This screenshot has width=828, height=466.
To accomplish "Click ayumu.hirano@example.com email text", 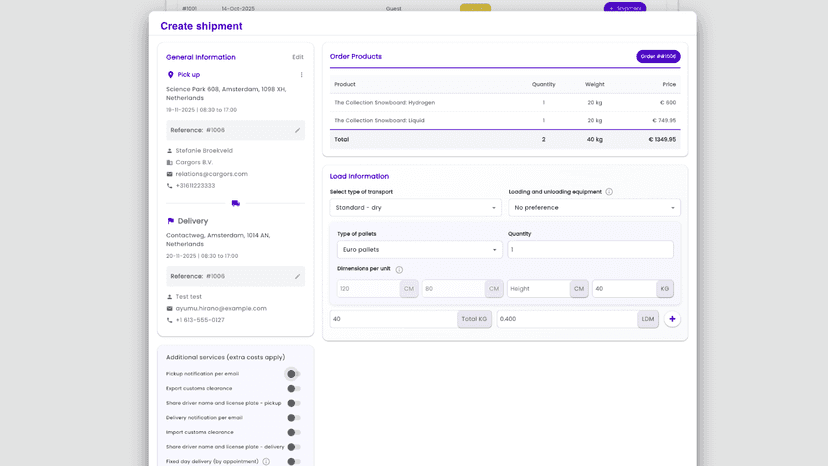I will coord(221,309).
